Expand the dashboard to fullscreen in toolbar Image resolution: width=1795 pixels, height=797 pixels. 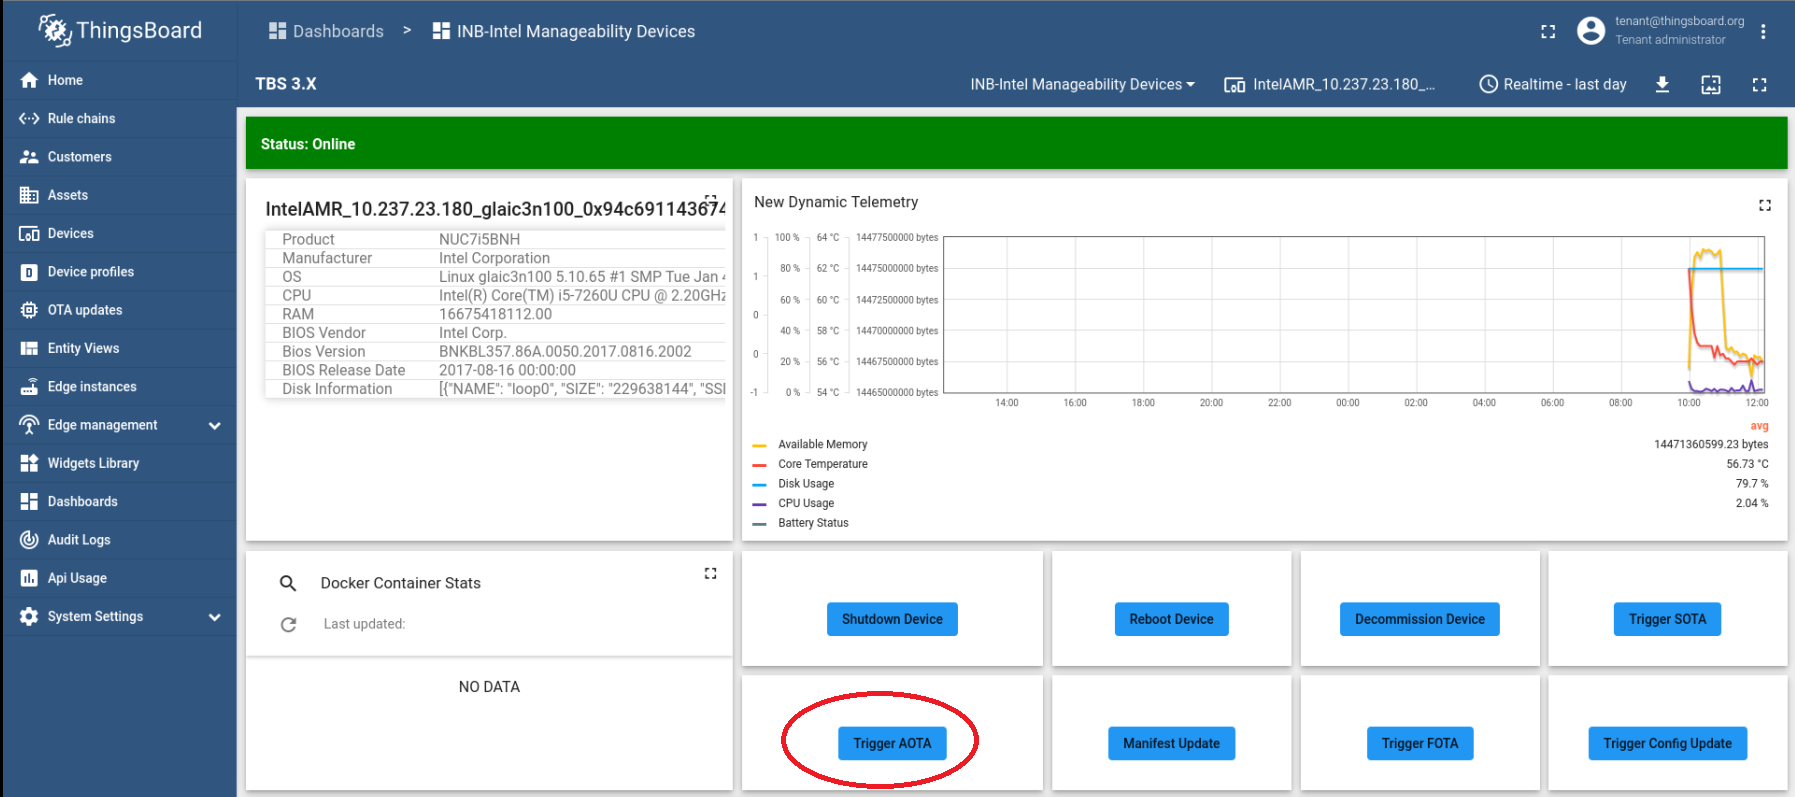coord(1759,85)
